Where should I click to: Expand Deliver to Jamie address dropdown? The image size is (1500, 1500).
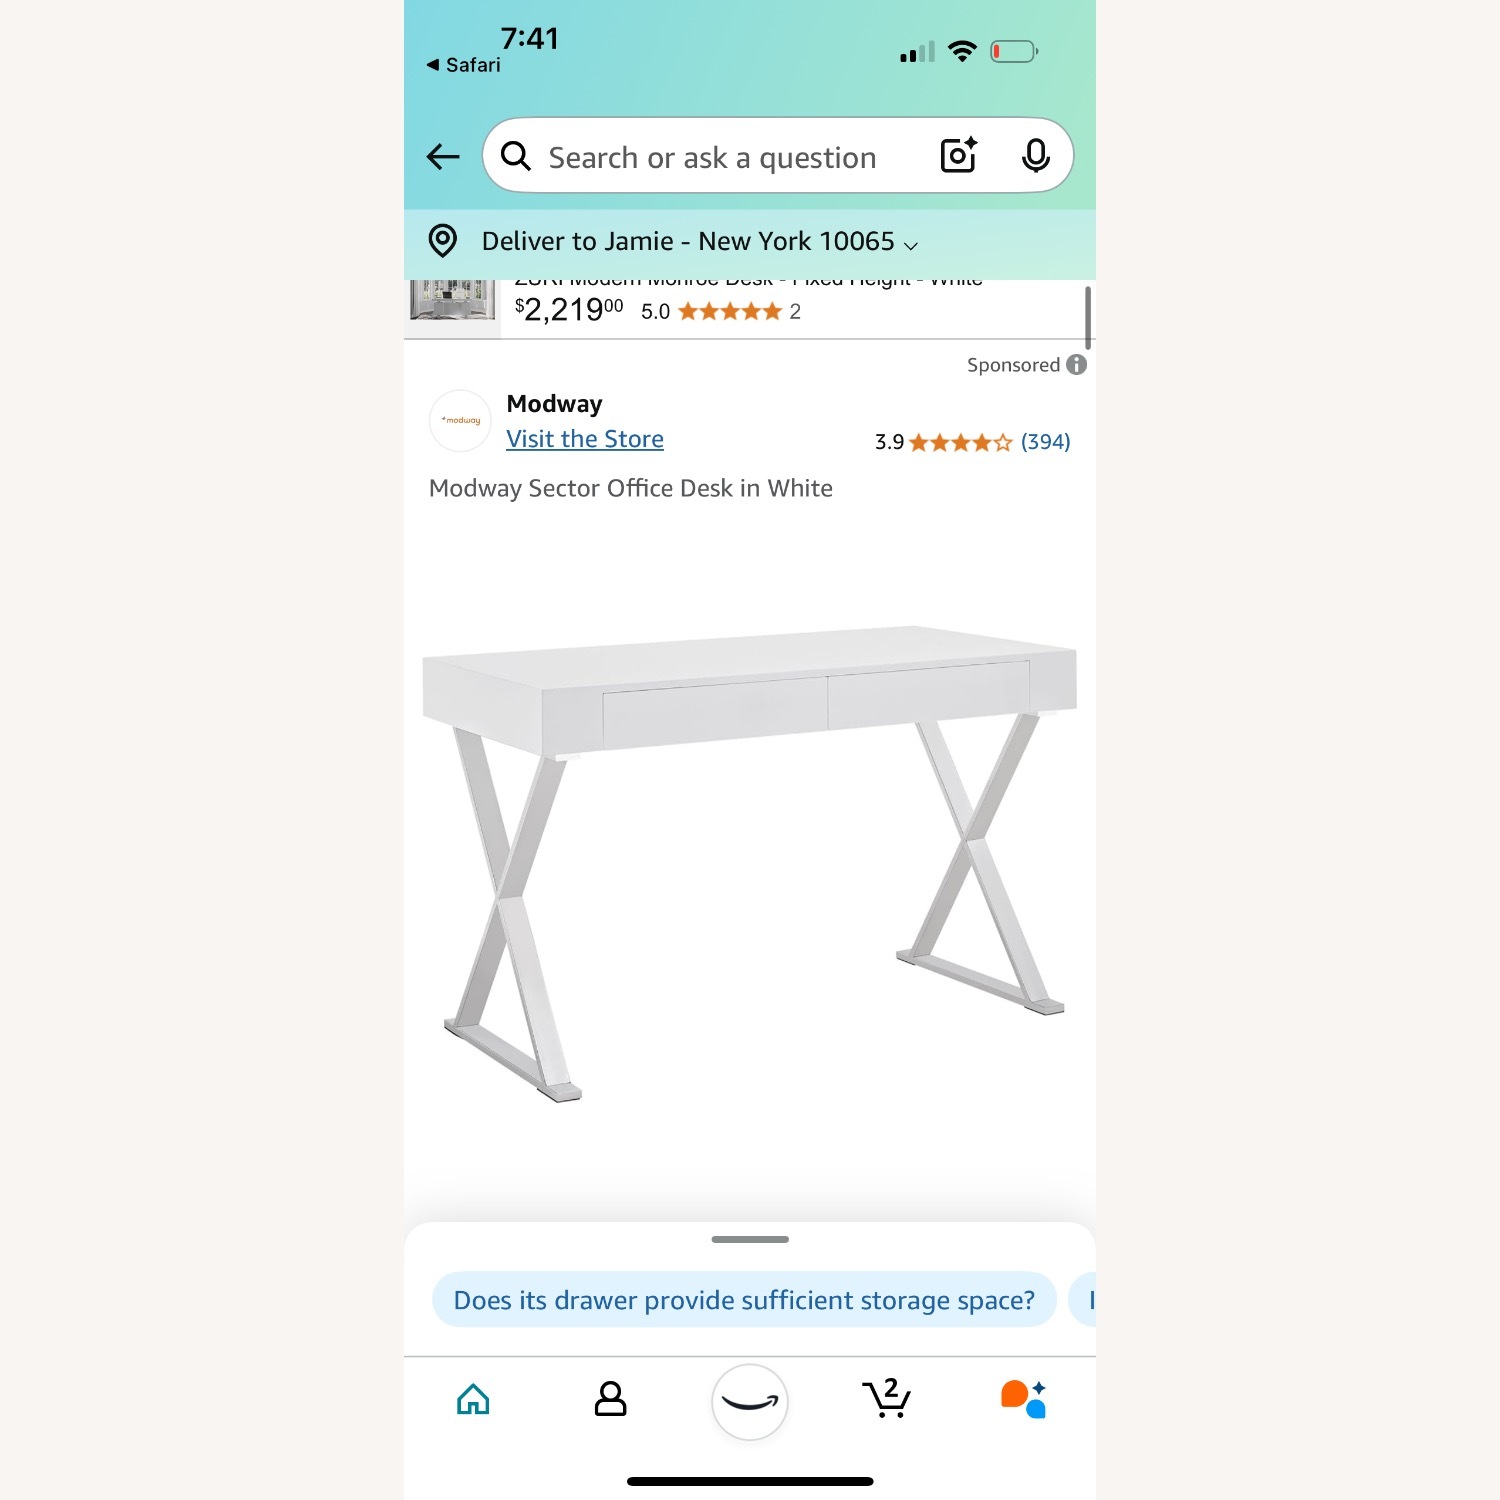point(700,241)
